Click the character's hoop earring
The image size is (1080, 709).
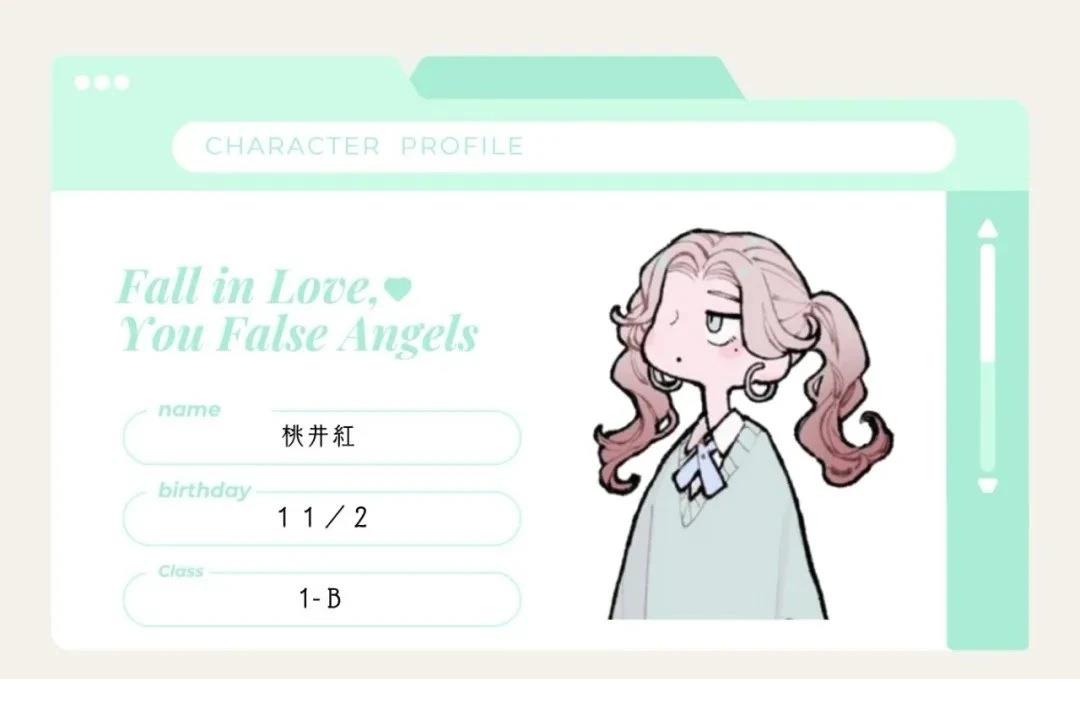coord(761,386)
